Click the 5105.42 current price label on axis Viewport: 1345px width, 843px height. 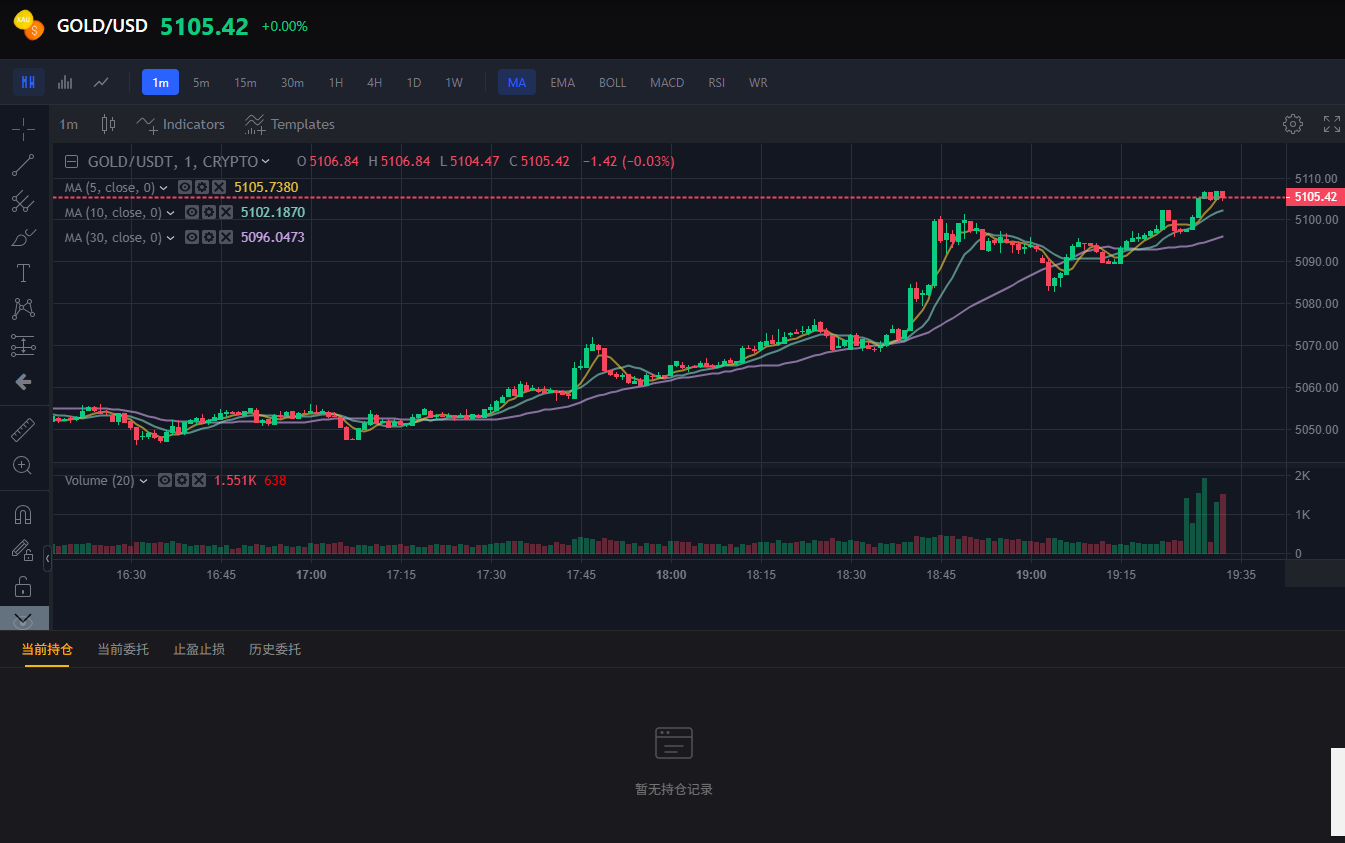coord(1314,197)
